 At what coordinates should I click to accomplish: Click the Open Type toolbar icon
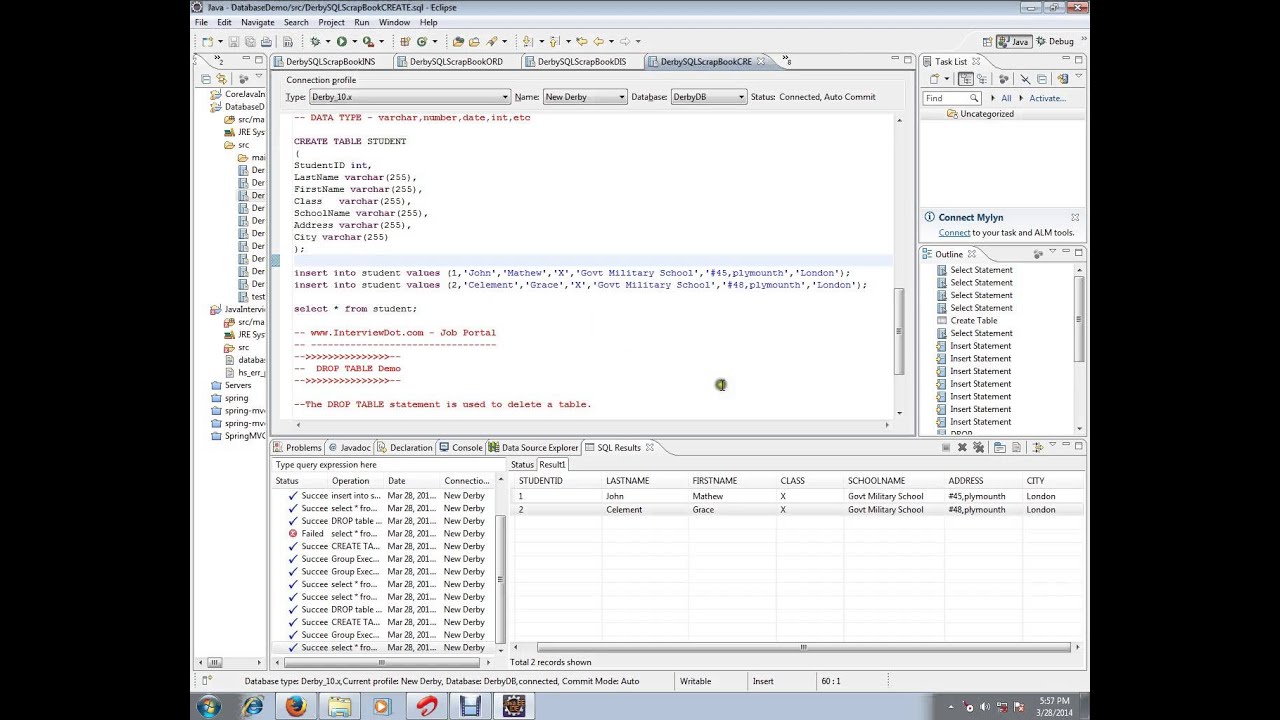458,42
